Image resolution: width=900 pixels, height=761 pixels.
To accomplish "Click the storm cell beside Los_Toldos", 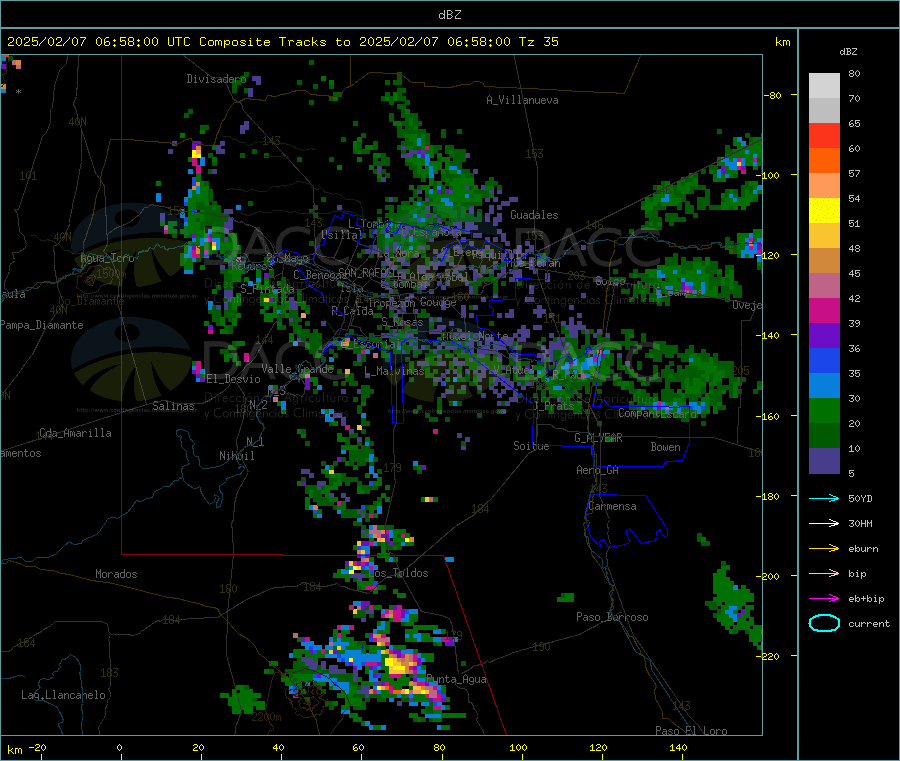I will point(356,568).
